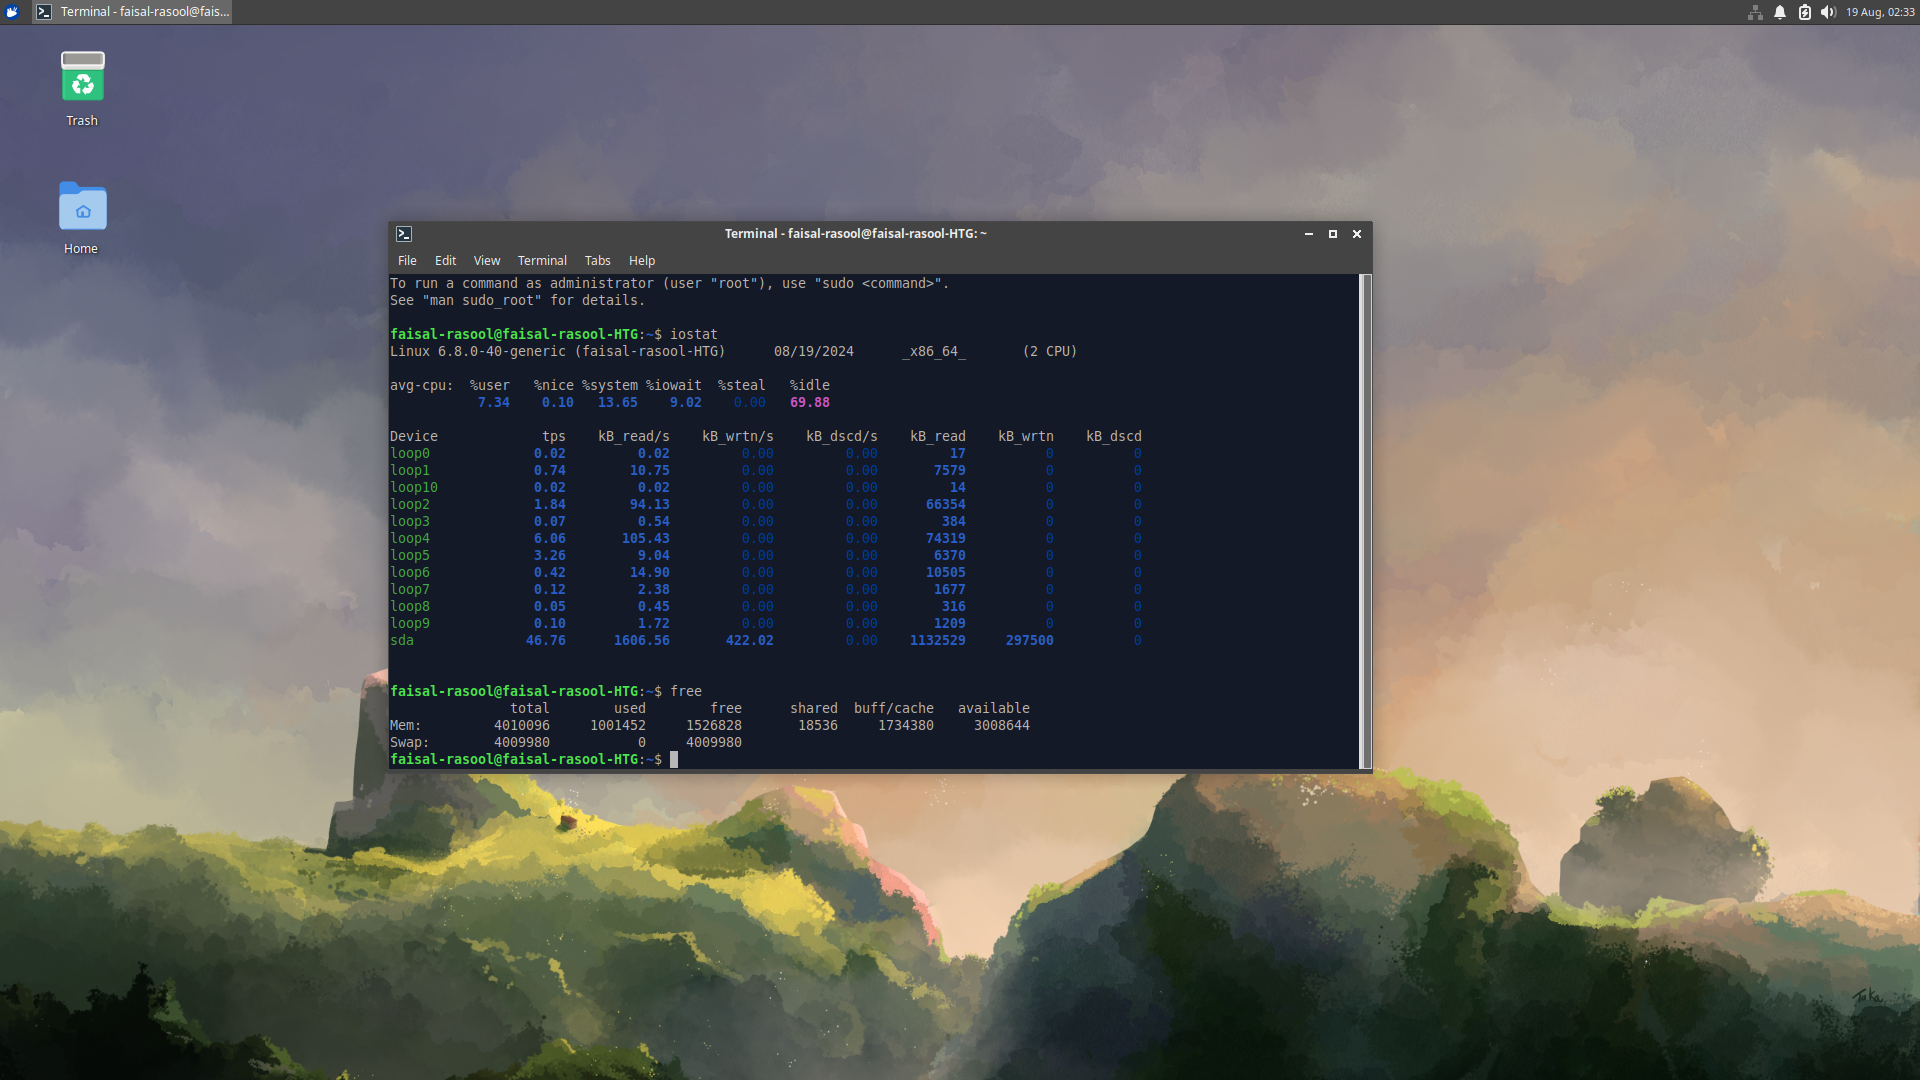The width and height of the screenshot is (1920, 1080).
Task: Click the clock showing 19 Aug, 02:33
Action: click(1883, 12)
